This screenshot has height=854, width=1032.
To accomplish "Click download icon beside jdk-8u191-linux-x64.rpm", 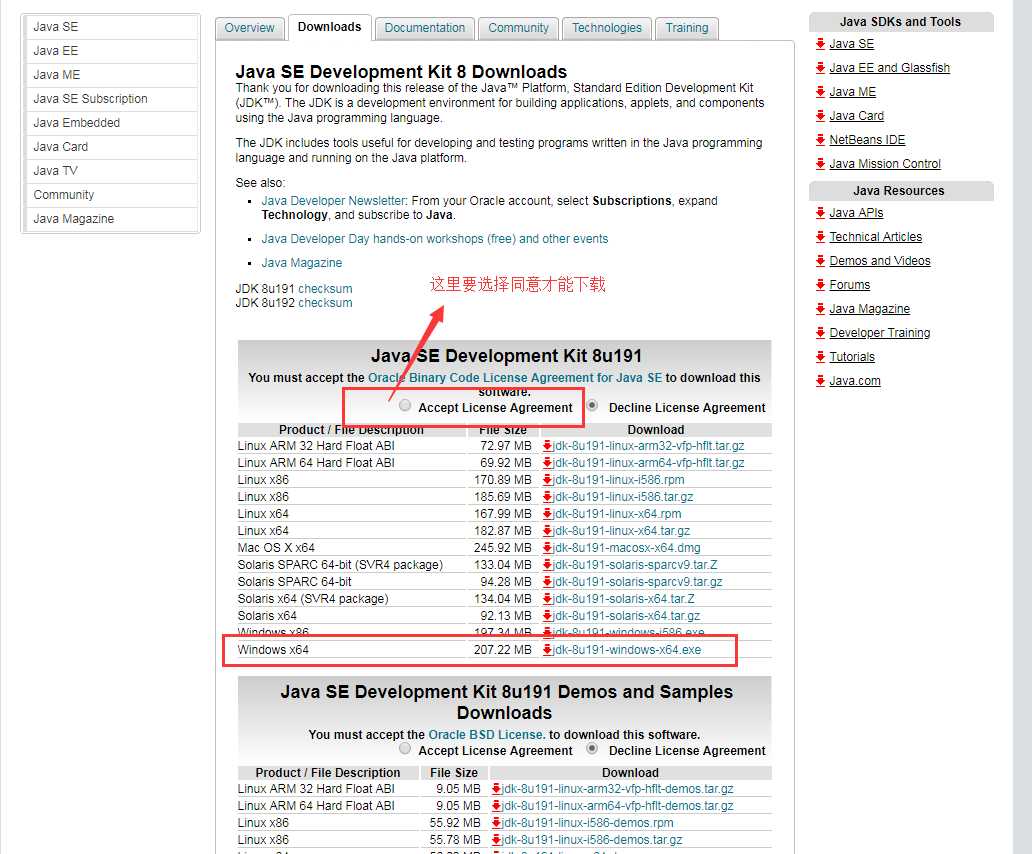I will 547,514.
